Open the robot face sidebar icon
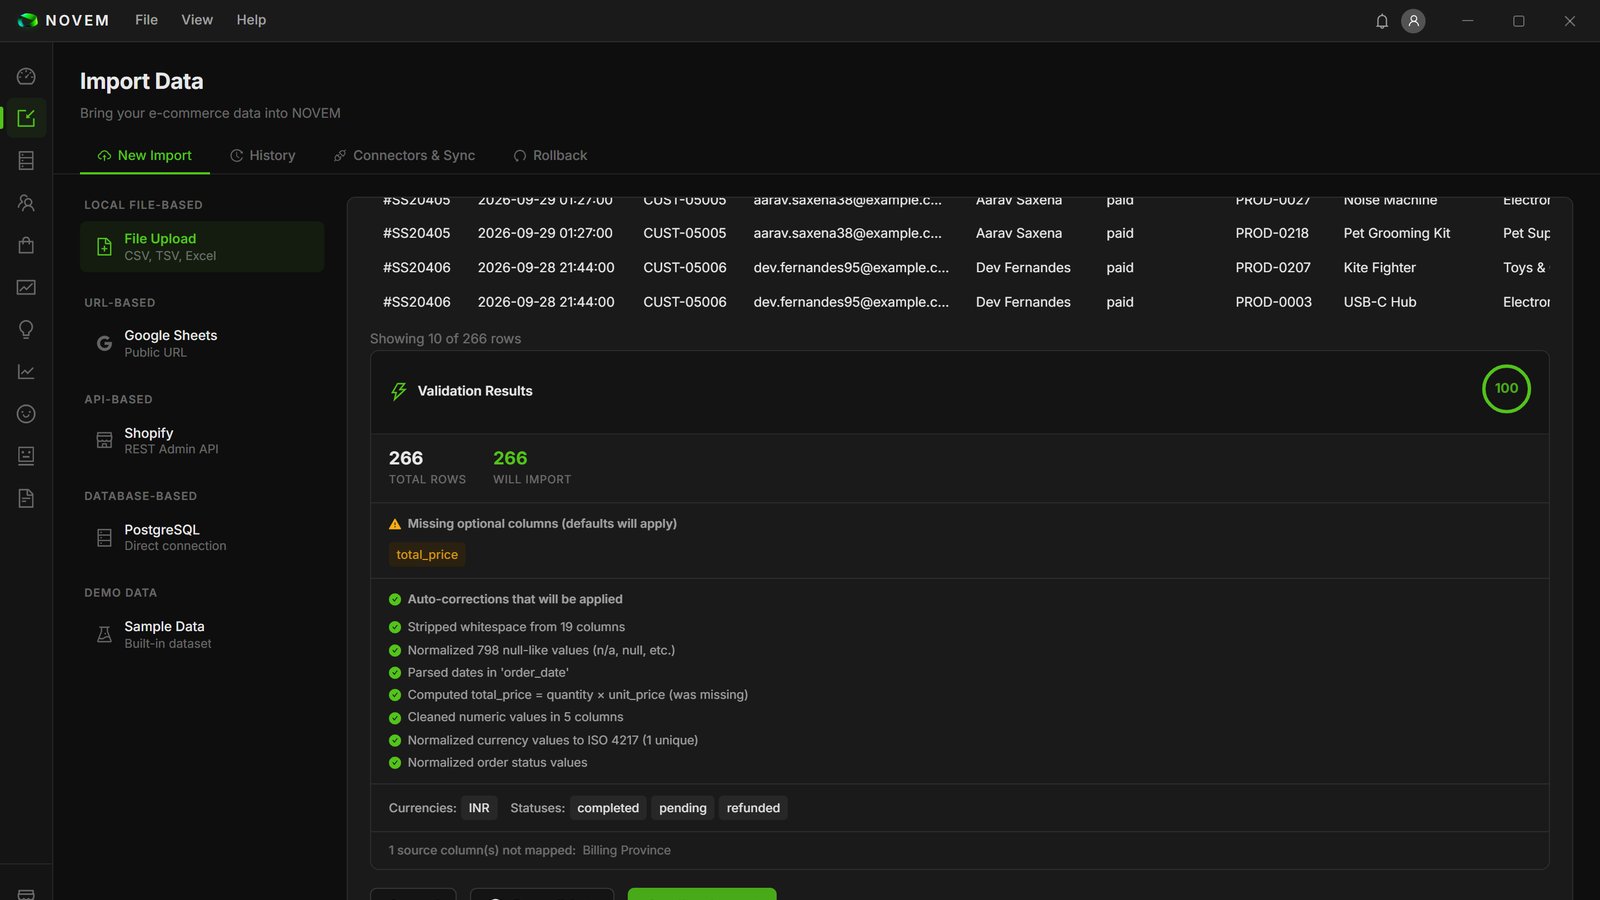Screen dimensions: 1600x900 [26, 456]
